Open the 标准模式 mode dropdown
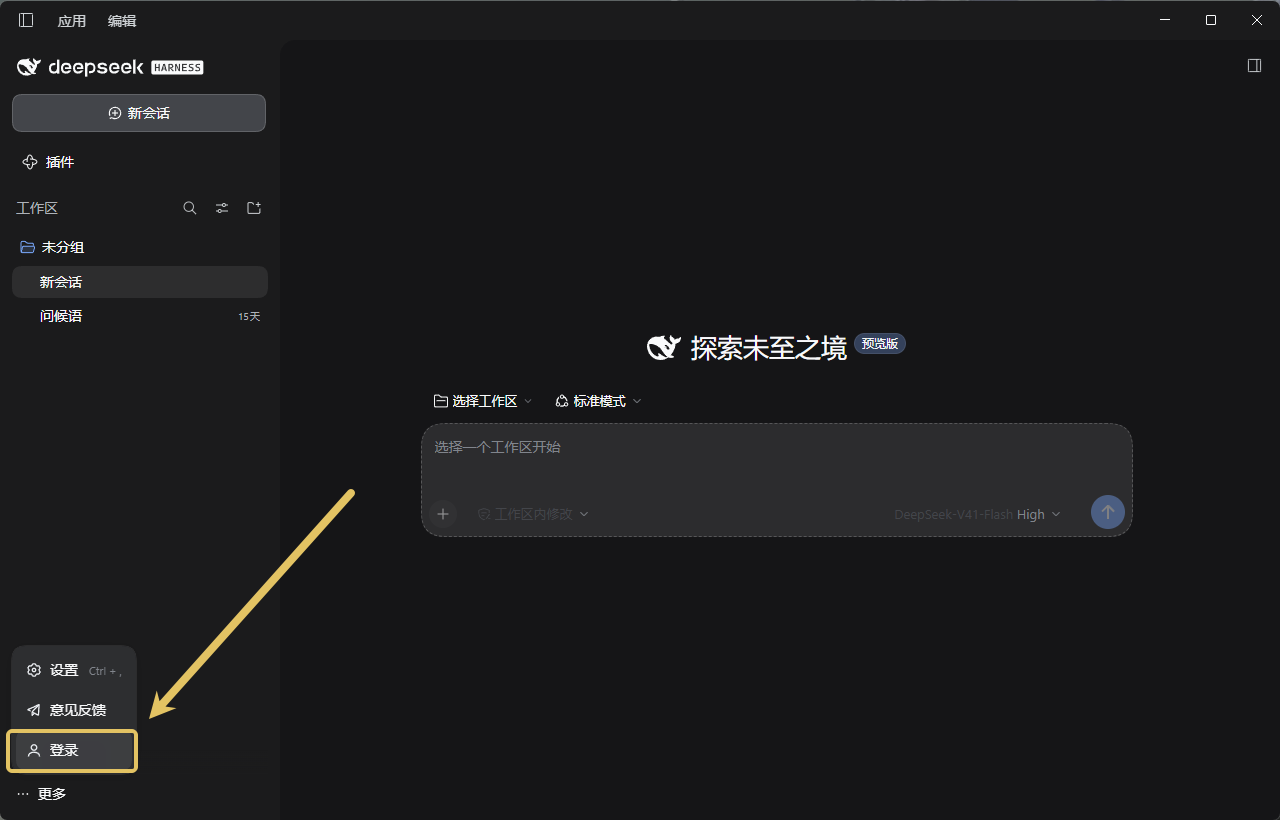The width and height of the screenshot is (1280, 820). point(598,401)
